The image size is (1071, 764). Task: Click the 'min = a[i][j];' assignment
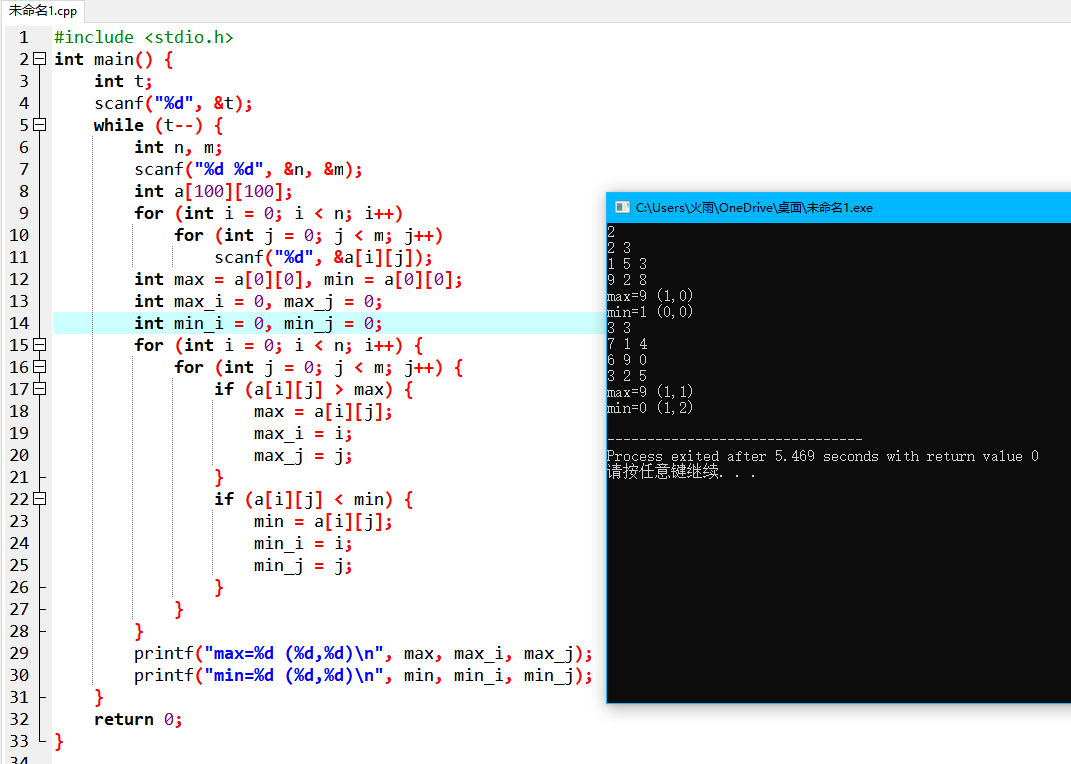coord(323,521)
